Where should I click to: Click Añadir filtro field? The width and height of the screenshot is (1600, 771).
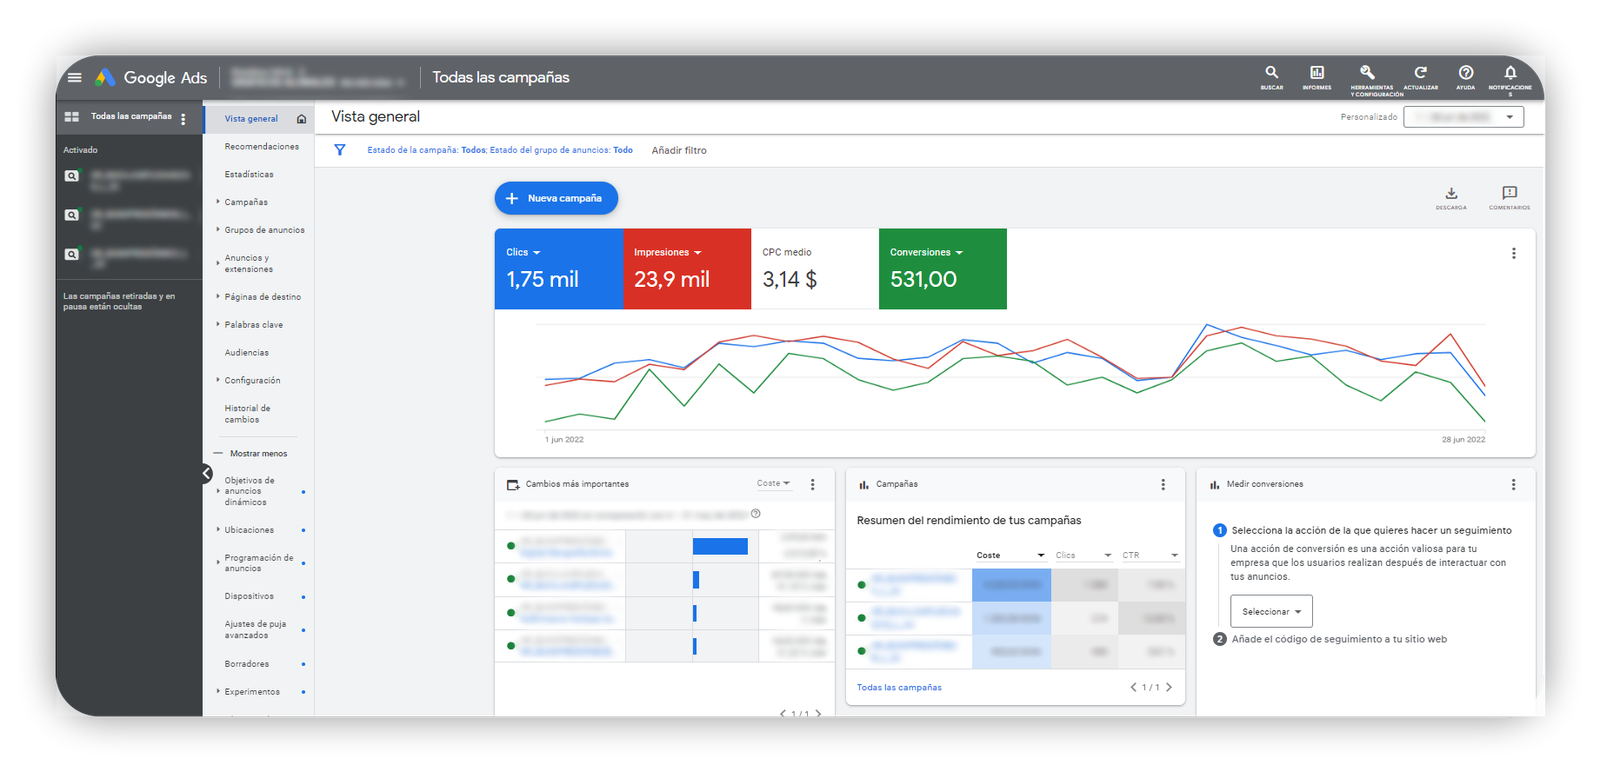(x=679, y=150)
